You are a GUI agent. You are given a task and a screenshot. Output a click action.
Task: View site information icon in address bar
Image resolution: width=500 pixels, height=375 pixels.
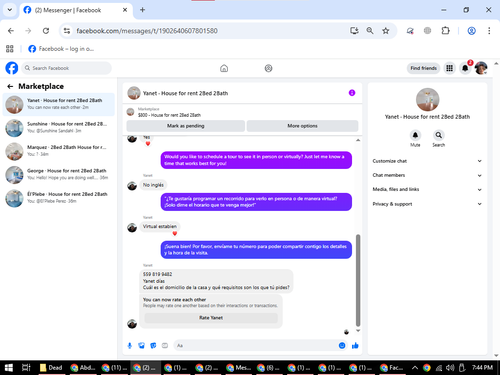pos(67,31)
